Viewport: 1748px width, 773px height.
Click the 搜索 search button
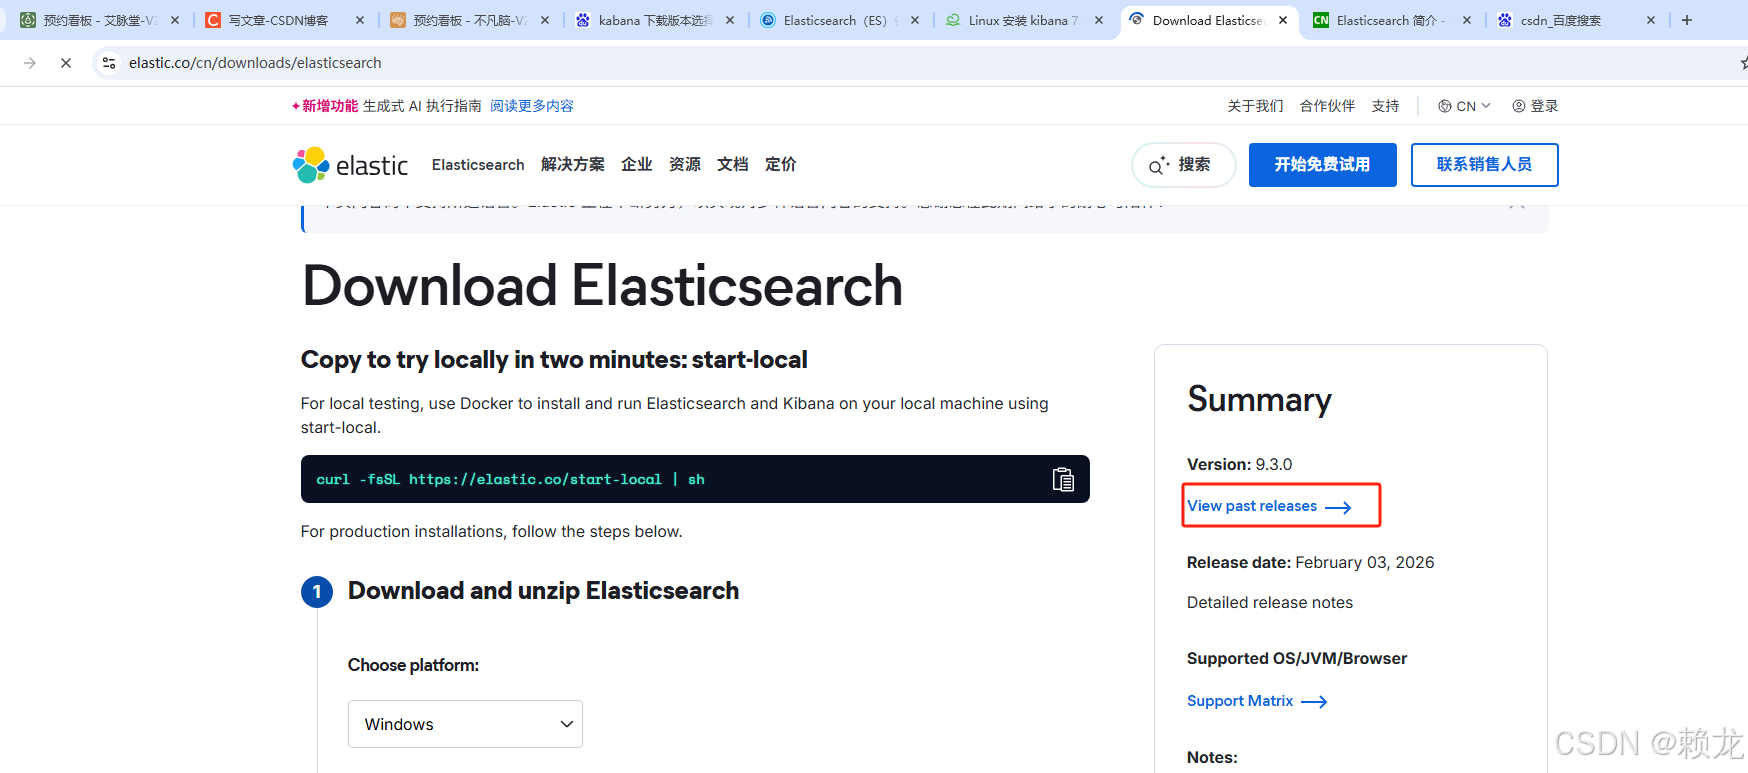click(1184, 165)
